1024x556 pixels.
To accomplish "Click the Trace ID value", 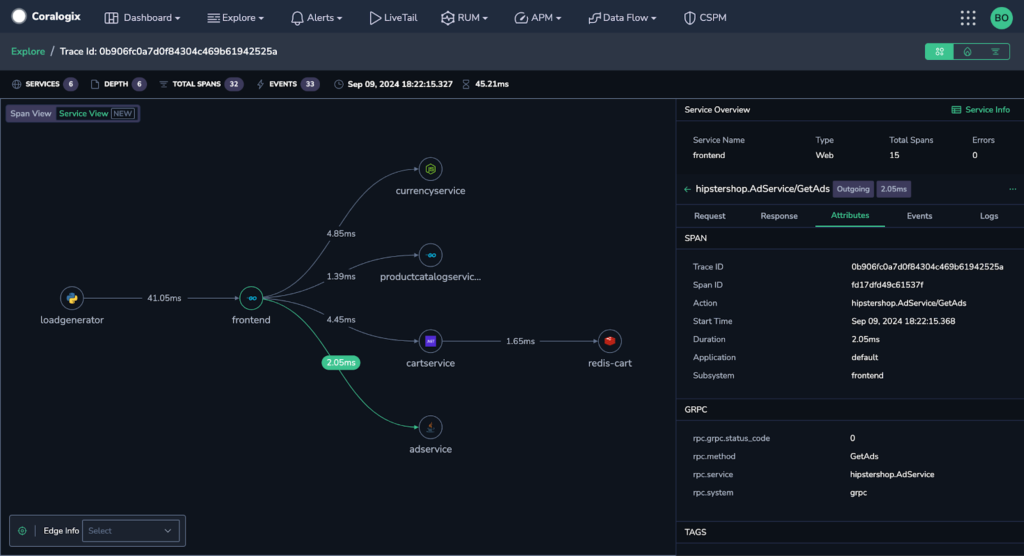I will pyautogui.click(x=927, y=267).
